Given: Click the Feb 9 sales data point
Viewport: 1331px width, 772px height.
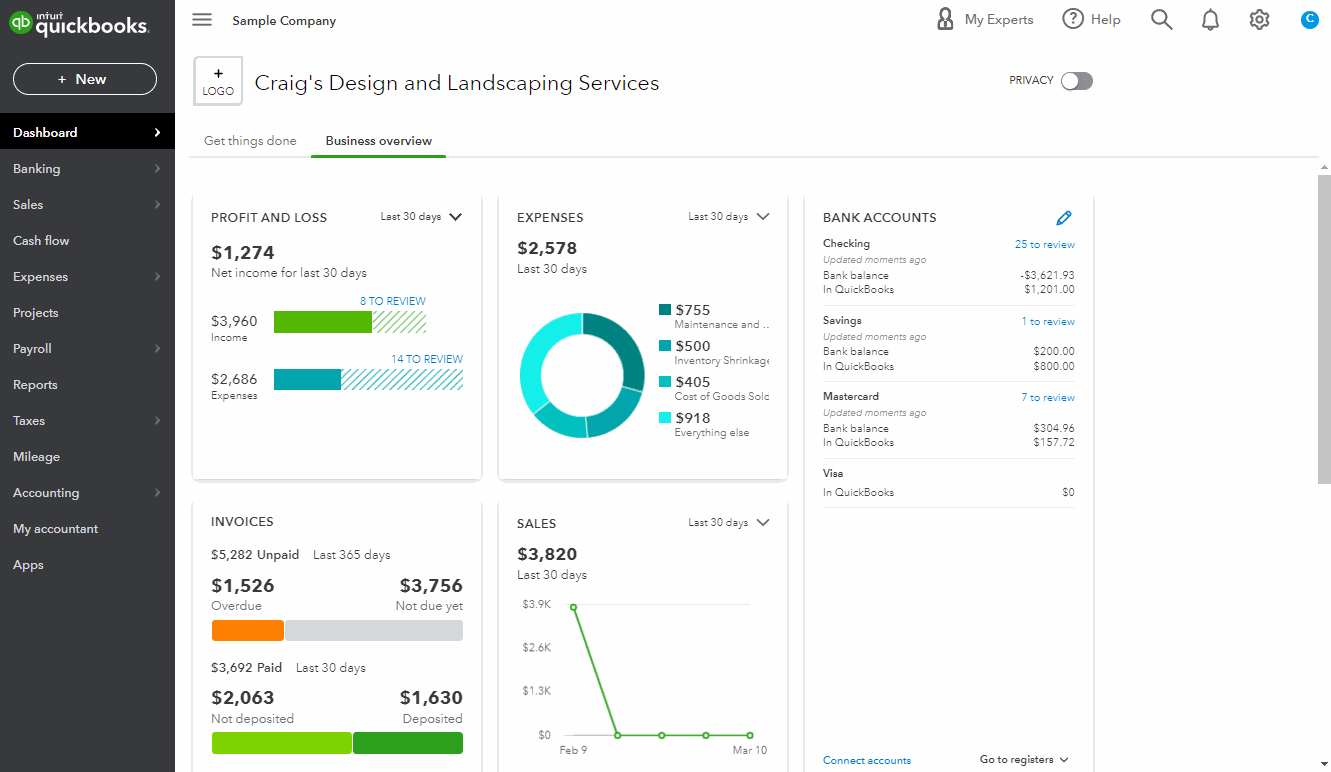Looking at the screenshot, I should tap(573, 606).
